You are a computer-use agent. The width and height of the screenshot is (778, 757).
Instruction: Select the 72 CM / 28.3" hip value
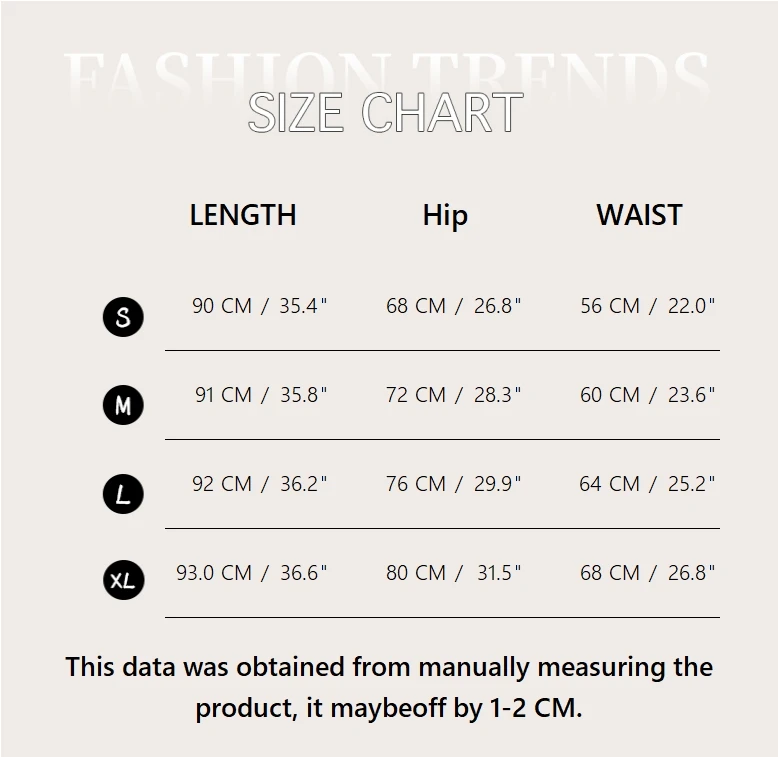coord(454,395)
